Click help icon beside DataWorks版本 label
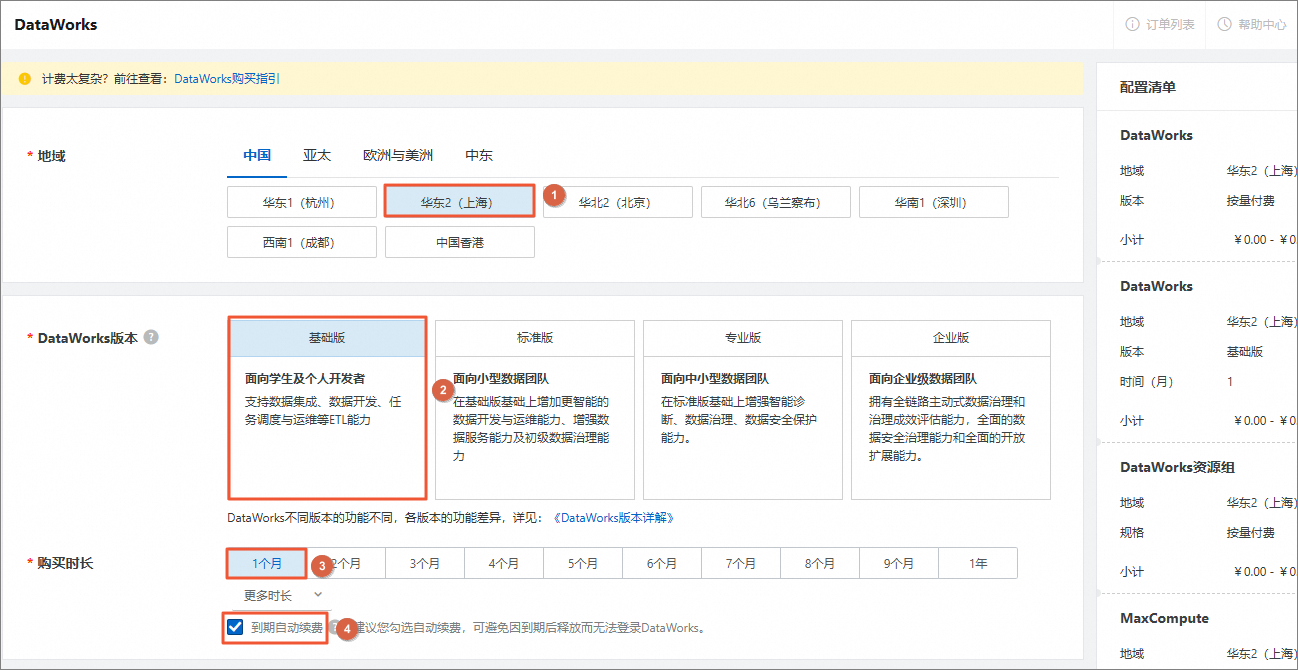 [151, 337]
